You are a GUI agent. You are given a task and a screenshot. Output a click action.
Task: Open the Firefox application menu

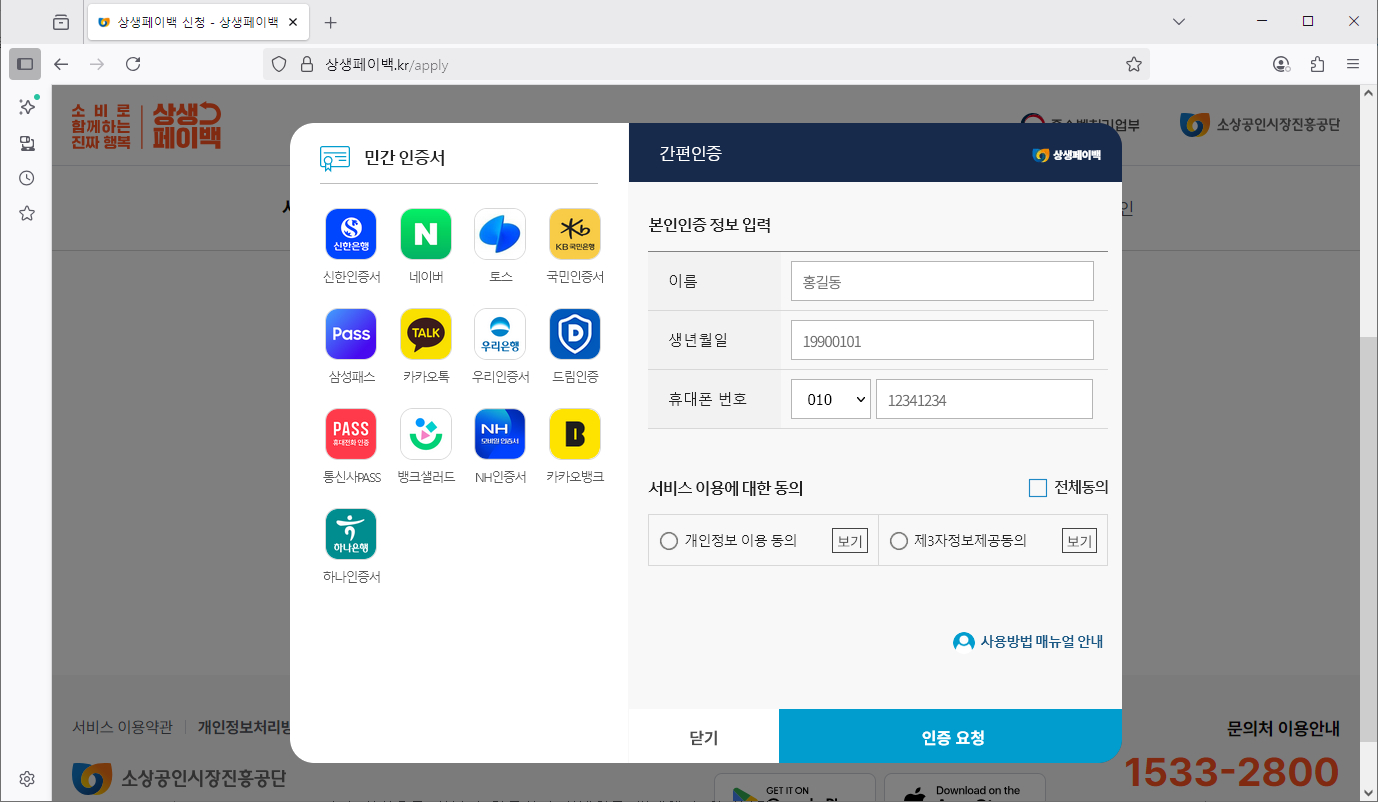[x=1352, y=64]
